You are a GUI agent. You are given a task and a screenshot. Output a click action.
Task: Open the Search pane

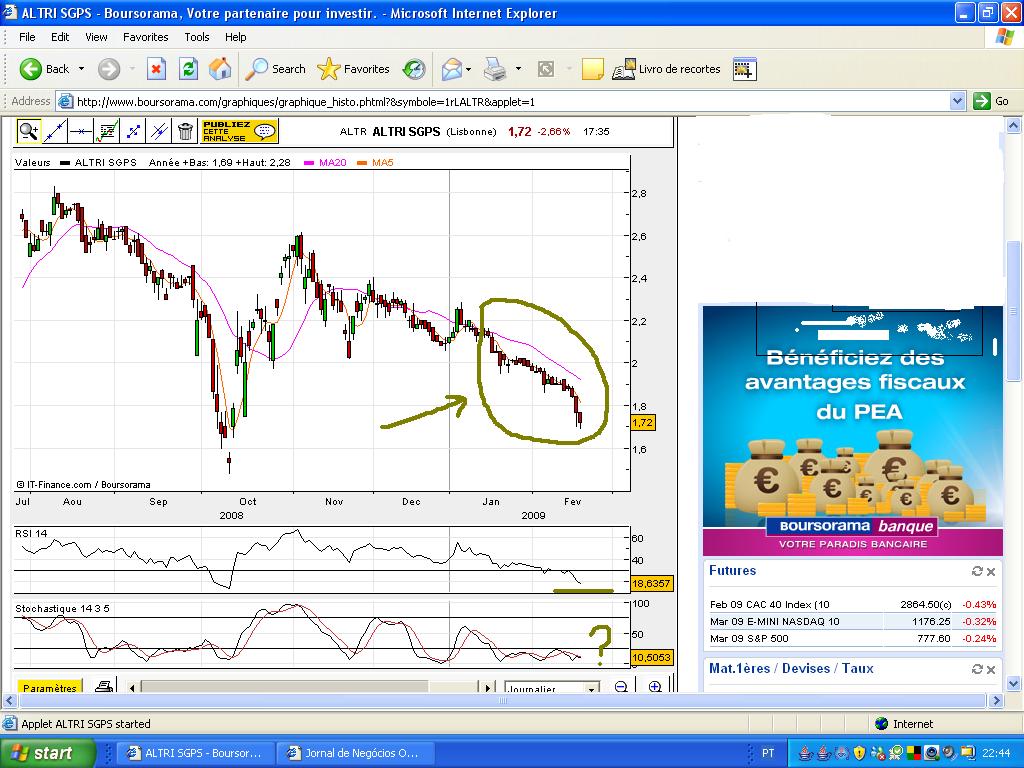pyautogui.click(x=275, y=69)
